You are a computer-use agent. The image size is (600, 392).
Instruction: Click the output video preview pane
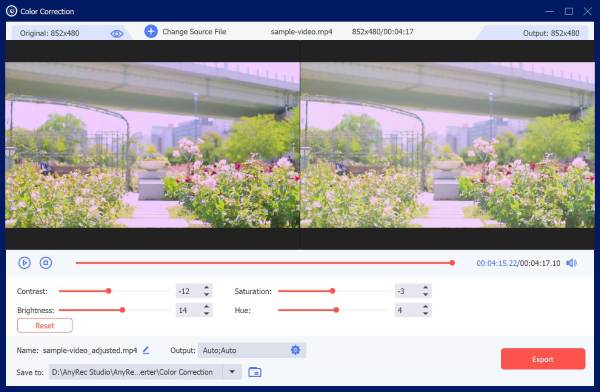[x=447, y=145]
